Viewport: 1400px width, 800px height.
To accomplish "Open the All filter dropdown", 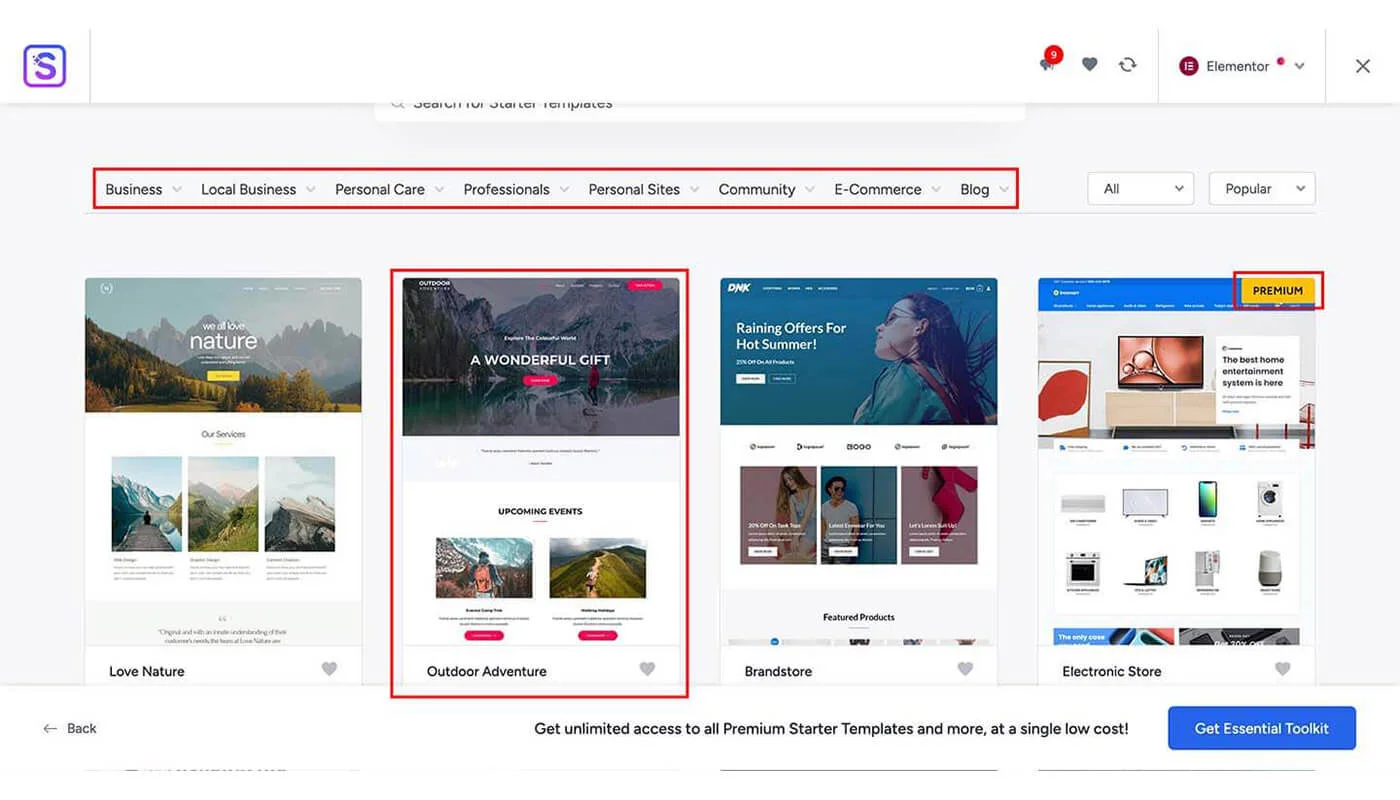I will click(x=1140, y=189).
